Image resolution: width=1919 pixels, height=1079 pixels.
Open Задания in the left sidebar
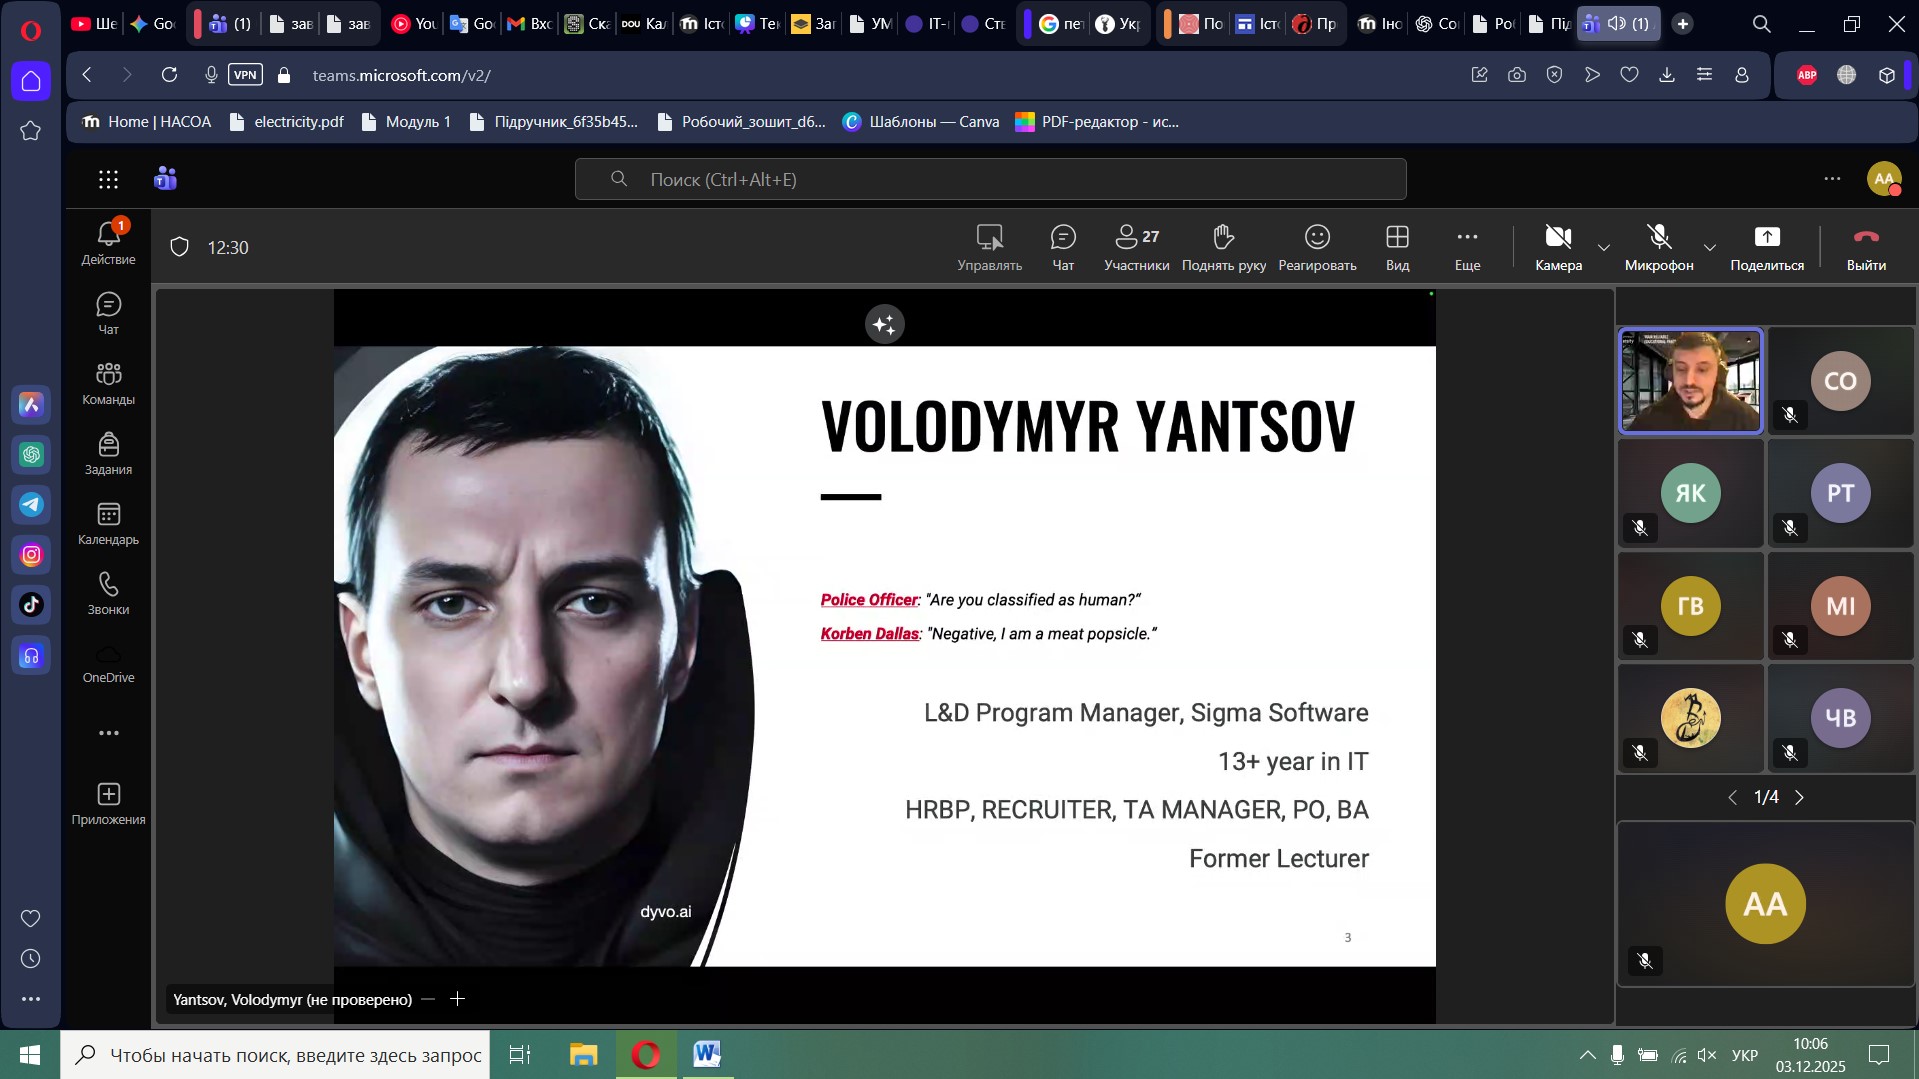pos(108,454)
